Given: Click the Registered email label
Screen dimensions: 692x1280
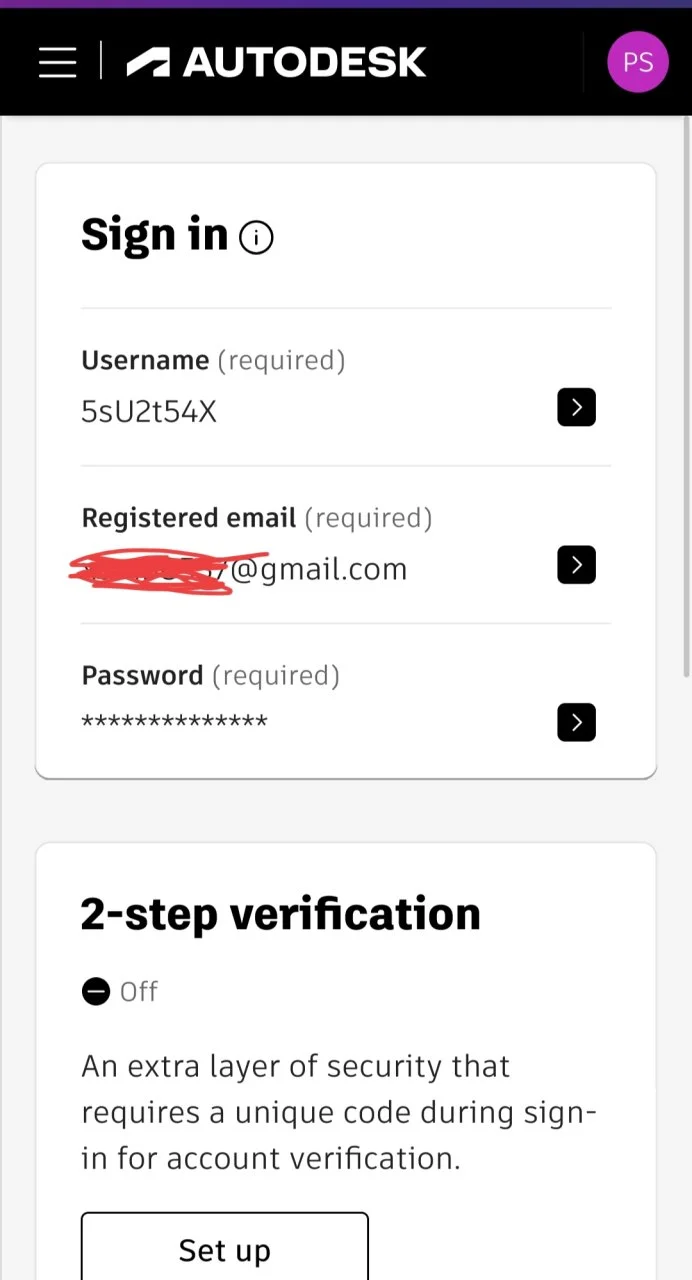Looking at the screenshot, I should (188, 518).
